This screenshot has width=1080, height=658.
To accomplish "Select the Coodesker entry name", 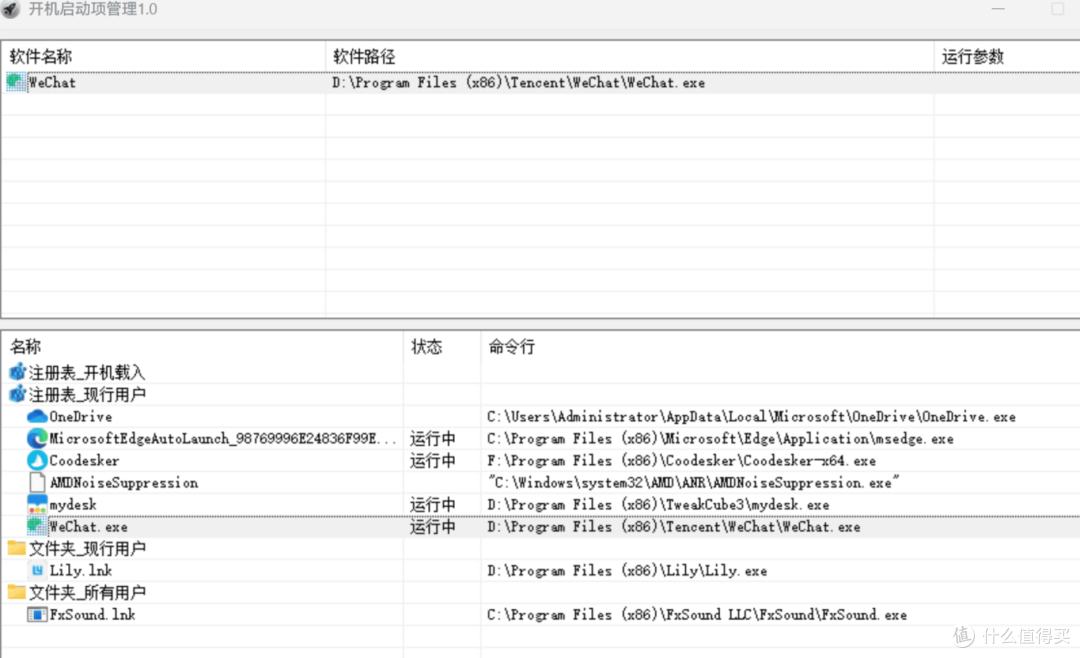I will pos(84,461).
